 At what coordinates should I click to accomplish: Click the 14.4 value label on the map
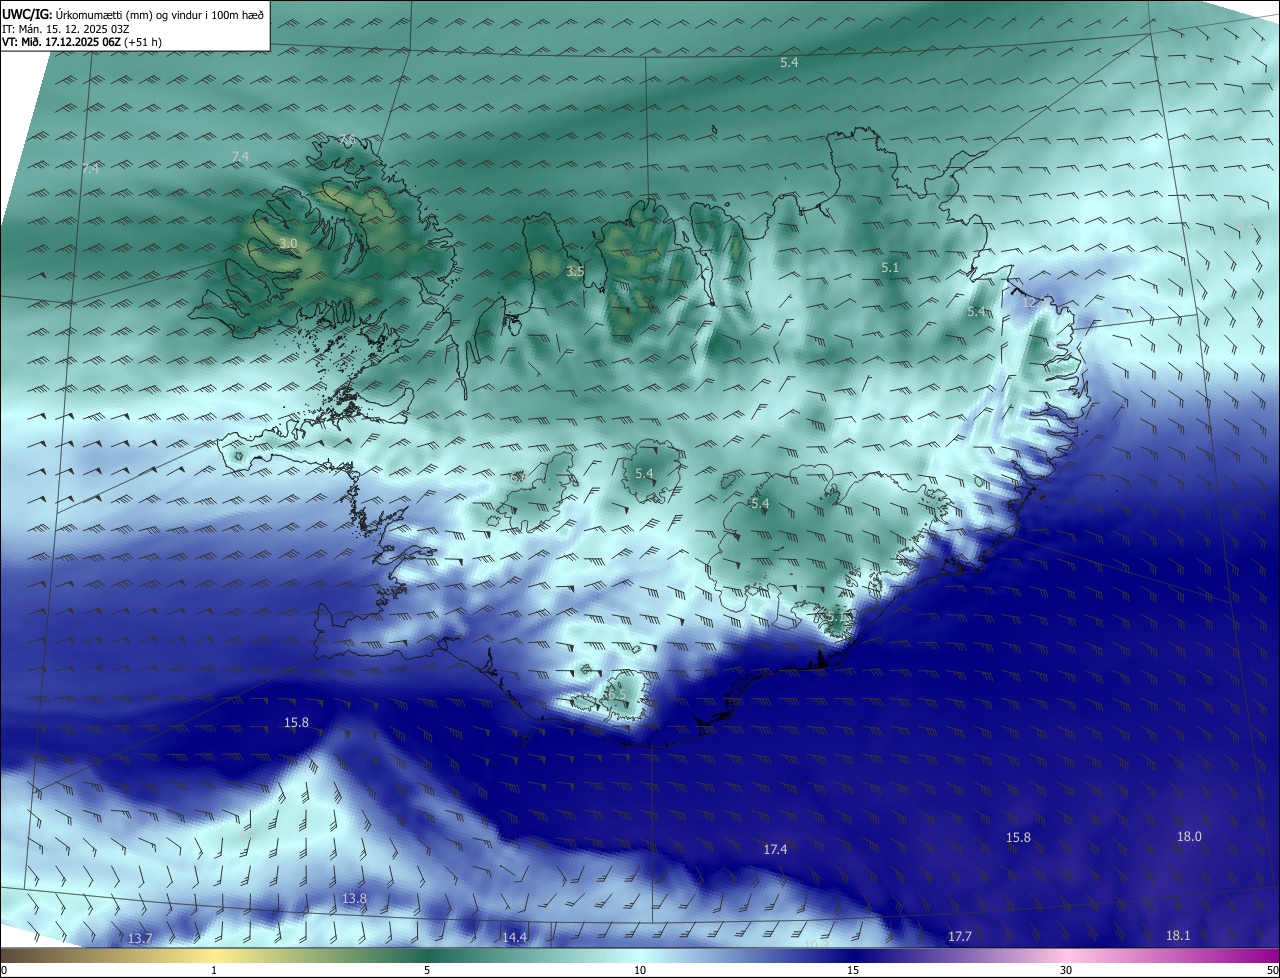(x=514, y=938)
